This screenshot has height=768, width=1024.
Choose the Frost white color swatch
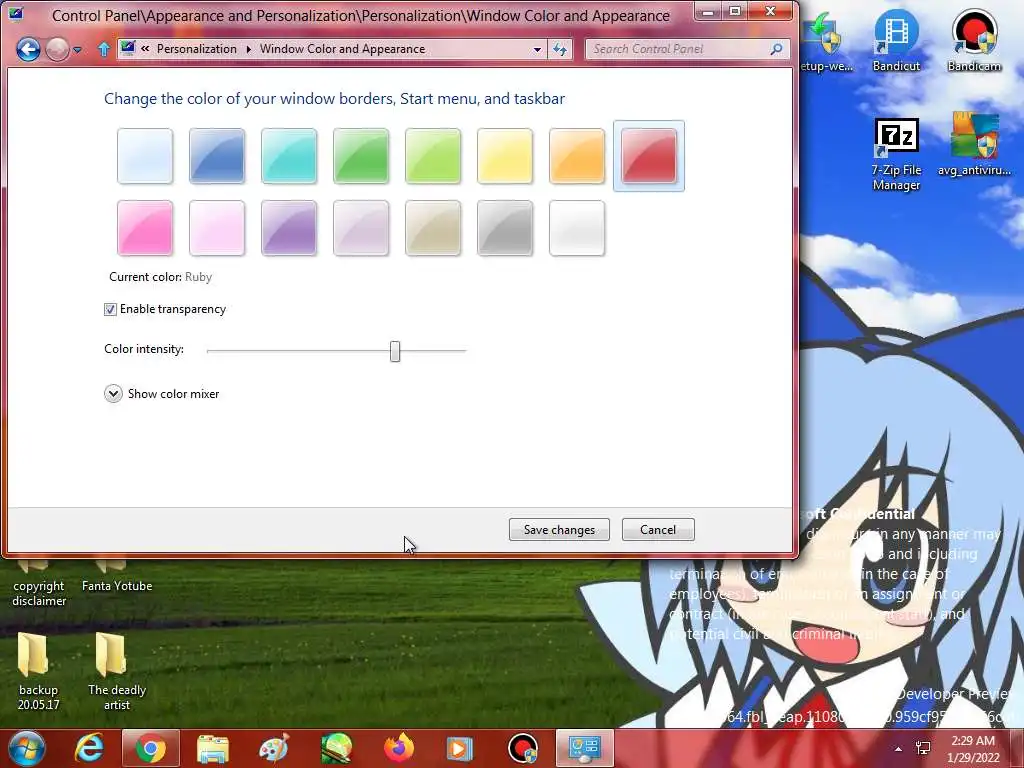[x=577, y=228]
